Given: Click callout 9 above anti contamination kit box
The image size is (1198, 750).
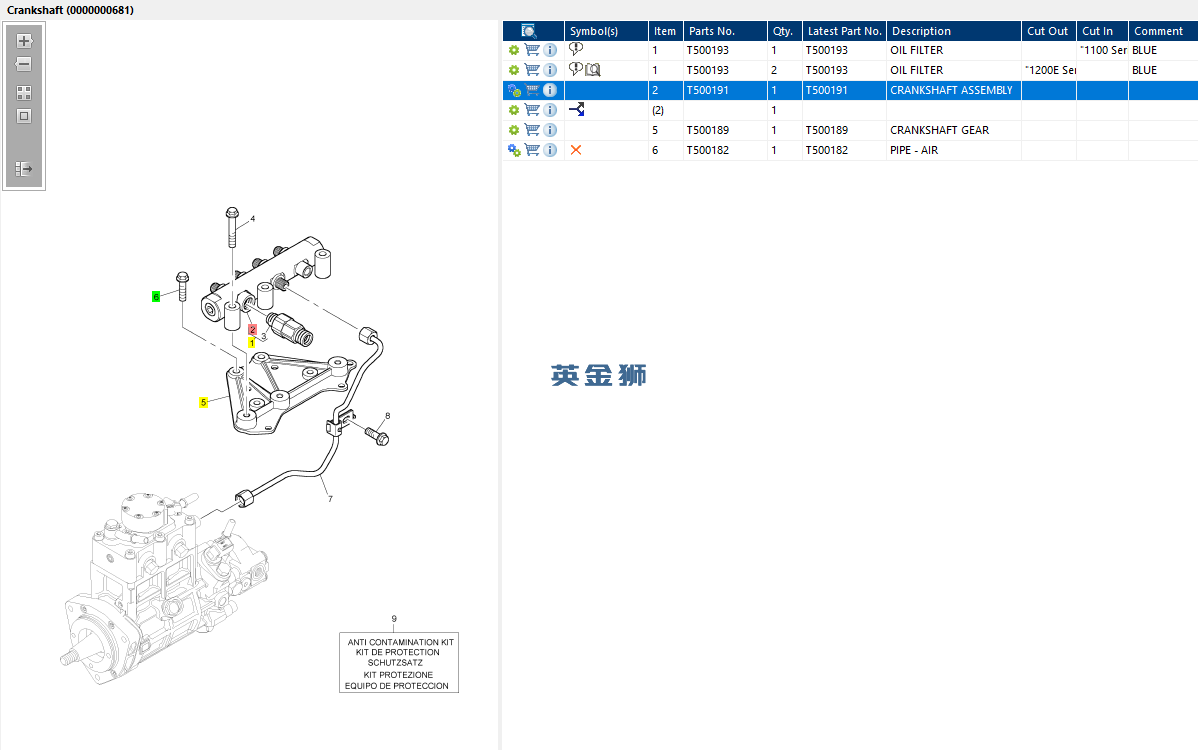Looking at the screenshot, I should [x=394, y=619].
